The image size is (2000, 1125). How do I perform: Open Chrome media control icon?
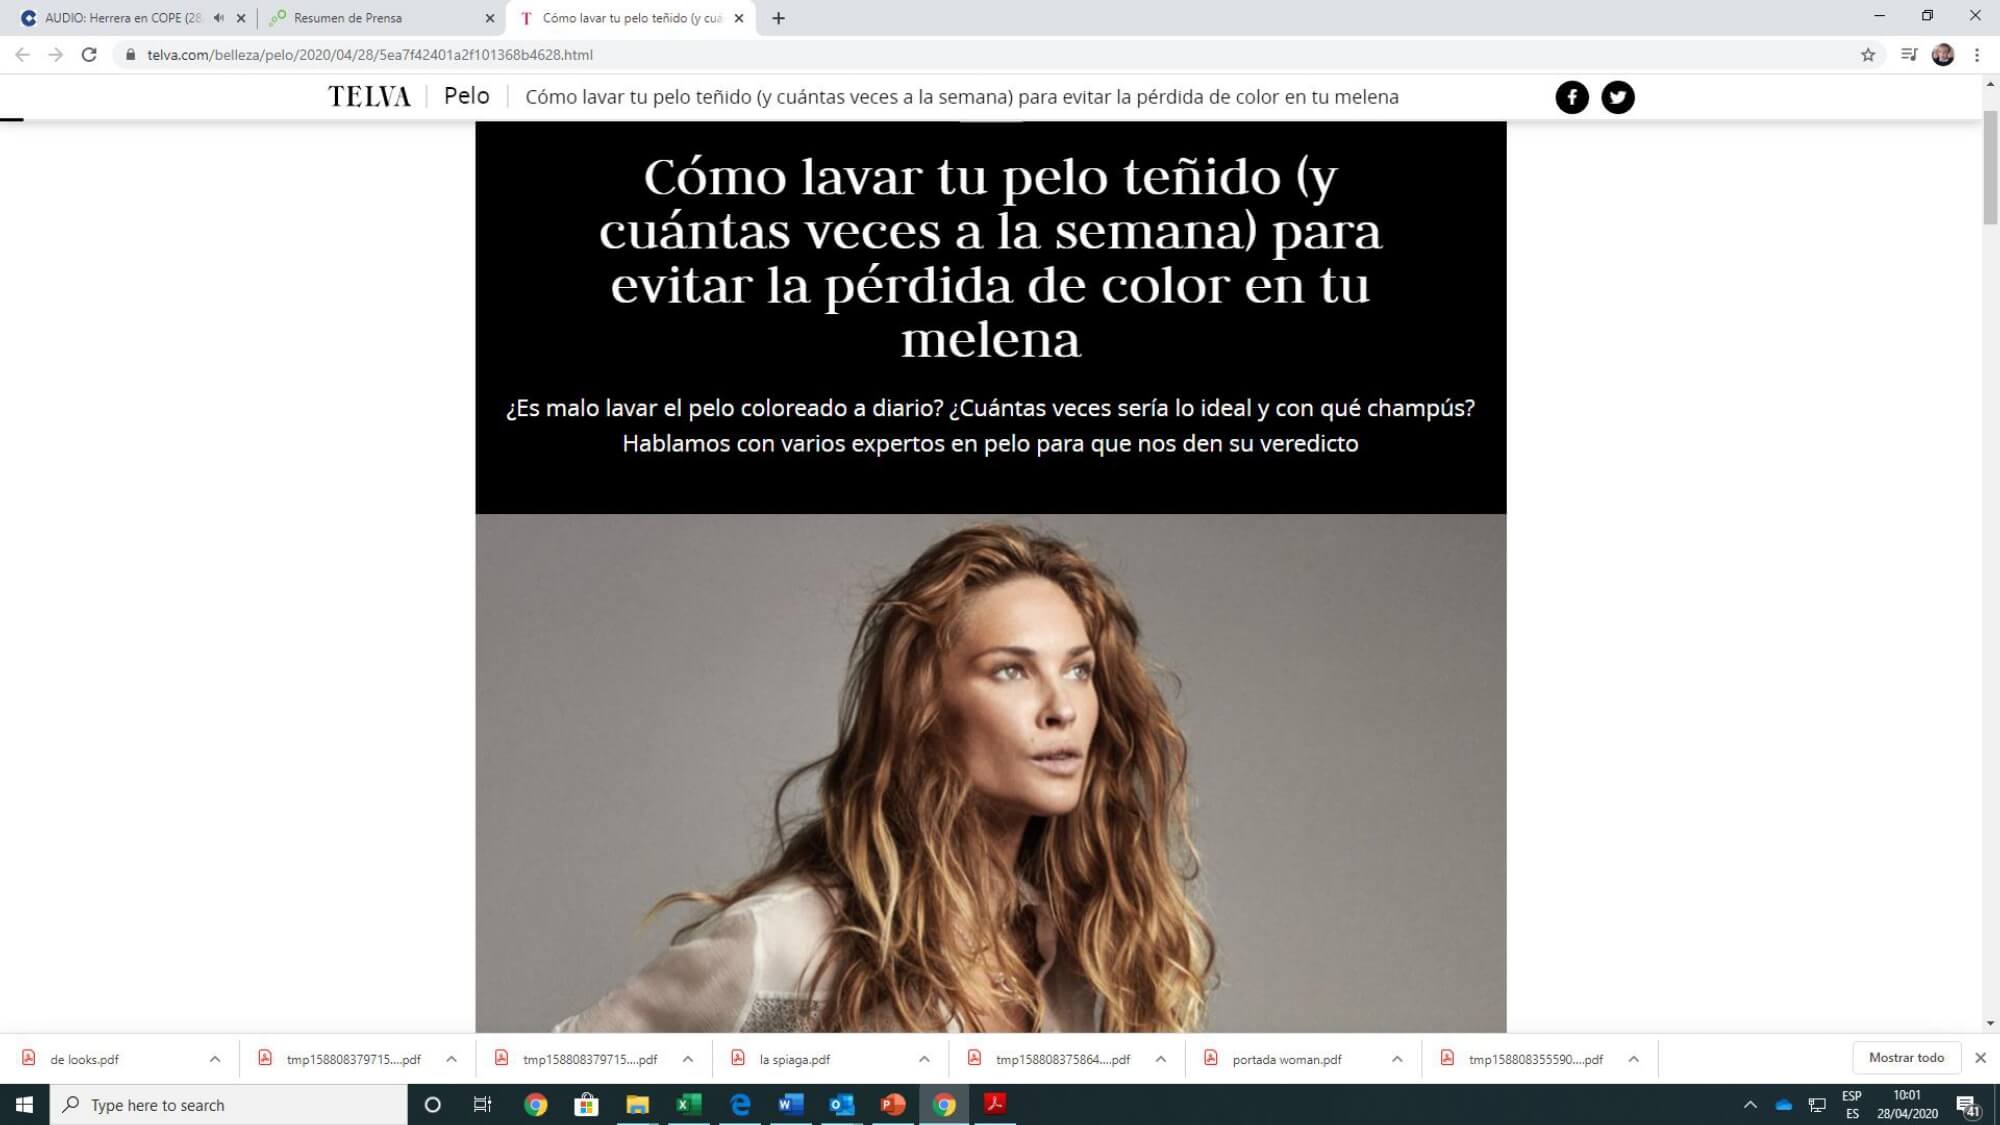point(1909,55)
